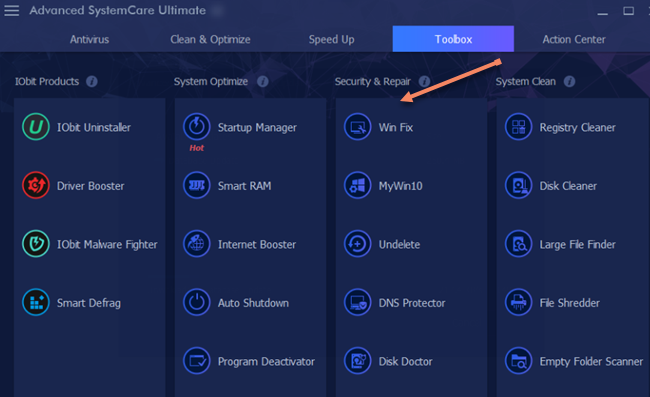The height and width of the screenshot is (397, 650).
Task: Click the IObit Malware Fighter icon
Action: click(36, 244)
